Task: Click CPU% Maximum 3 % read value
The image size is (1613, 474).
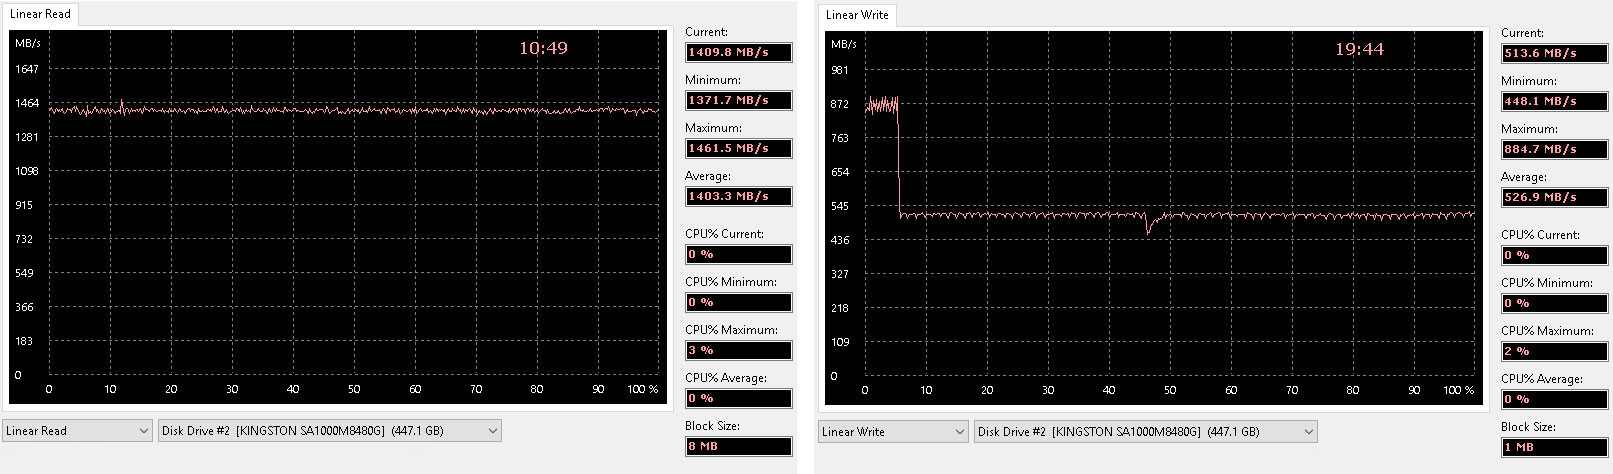Action: (x=738, y=350)
